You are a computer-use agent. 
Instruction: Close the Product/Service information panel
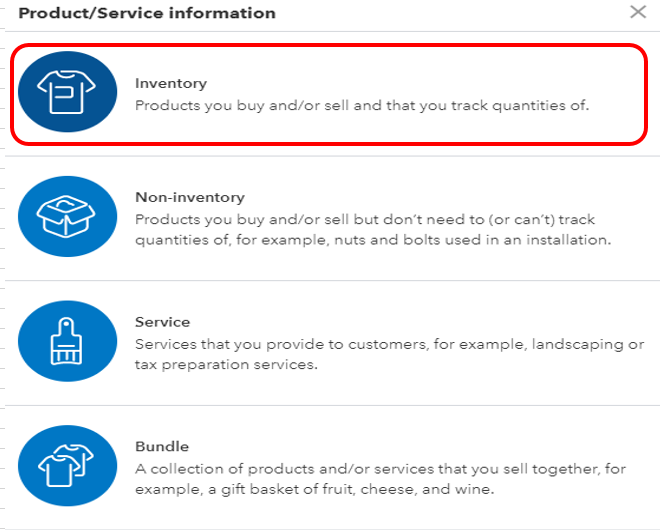(x=638, y=13)
